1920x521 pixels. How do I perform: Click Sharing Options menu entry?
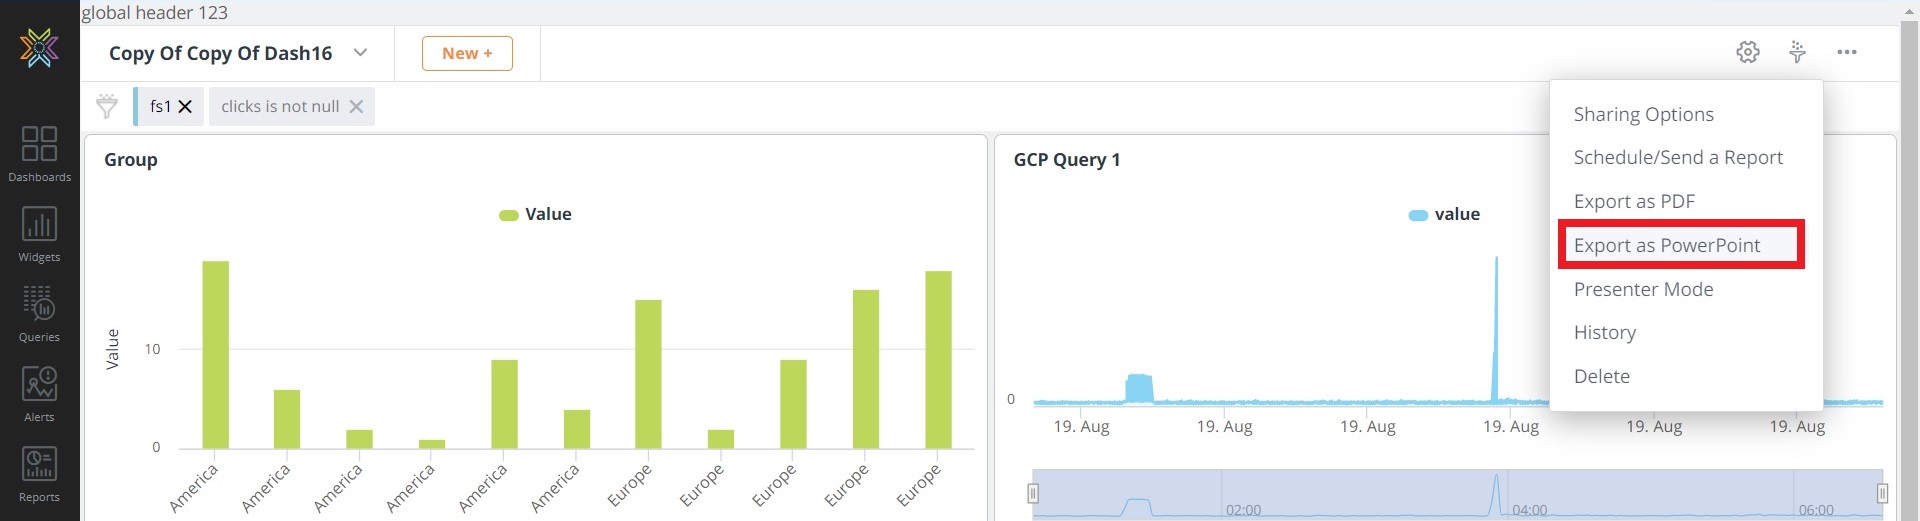pyautogui.click(x=1643, y=114)
